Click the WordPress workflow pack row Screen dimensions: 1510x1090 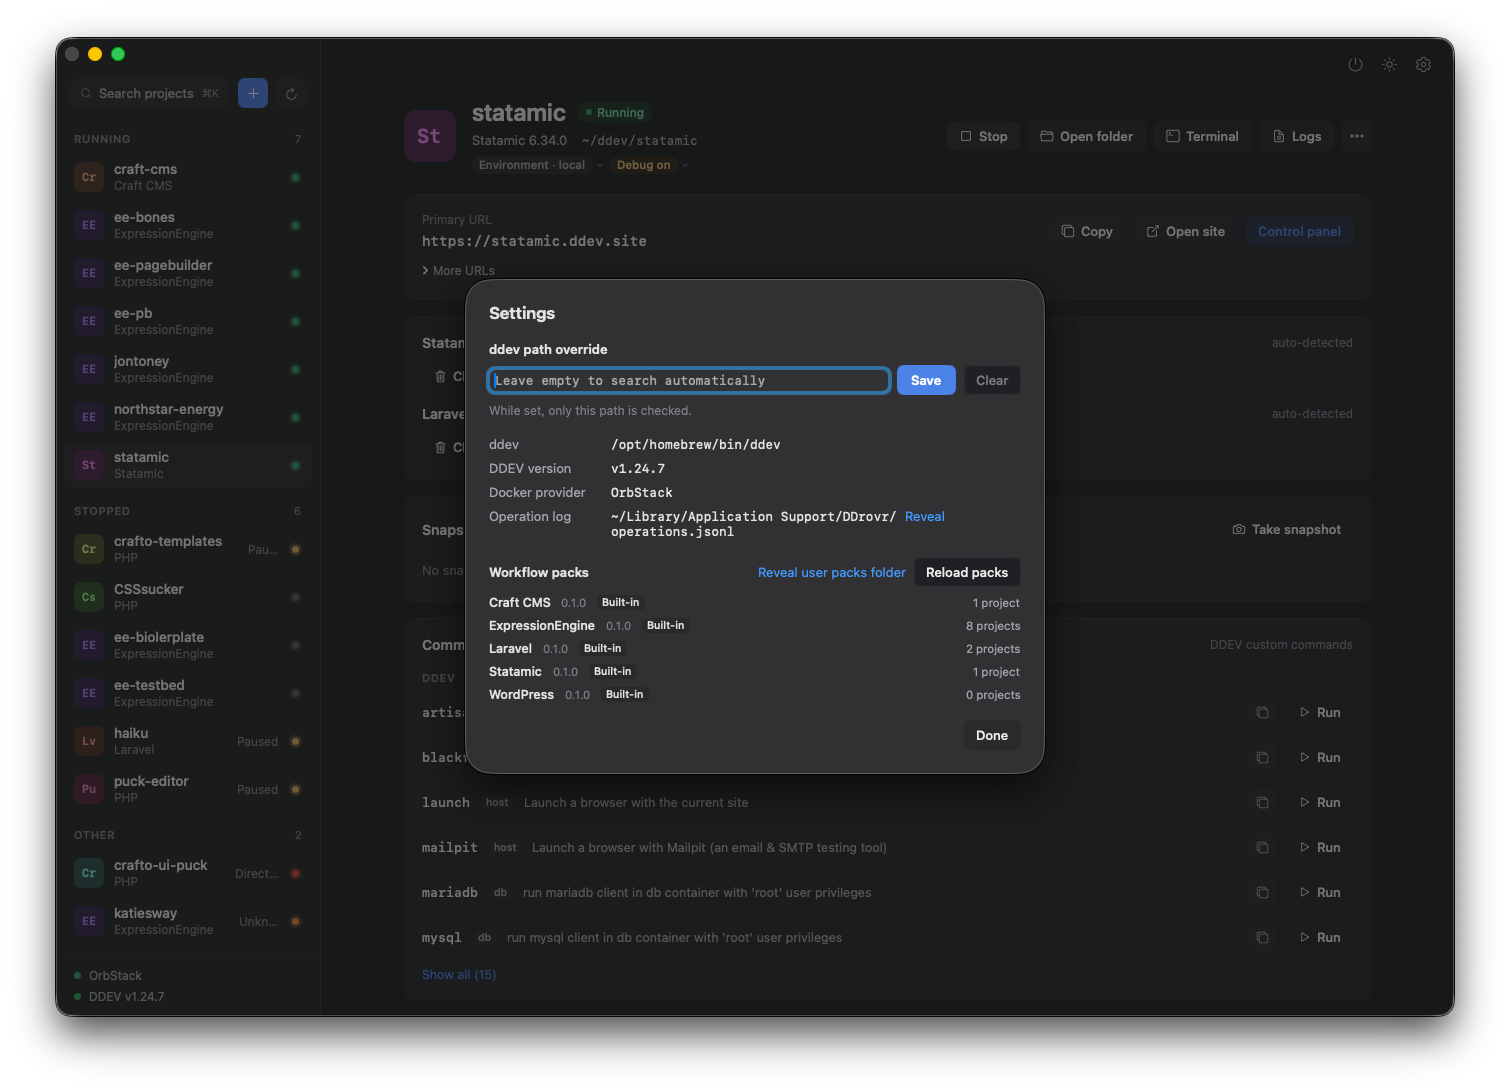click(754, 695)
